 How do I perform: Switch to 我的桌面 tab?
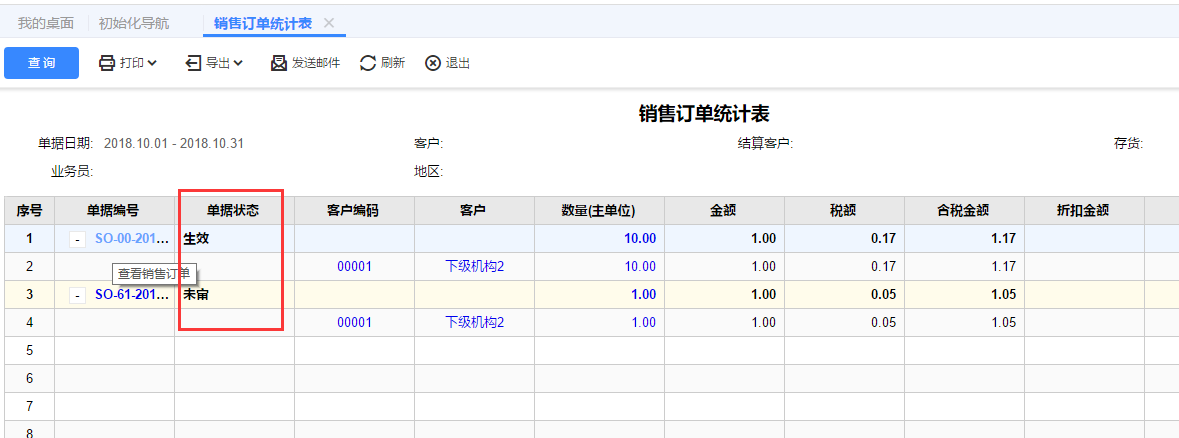[x=46, y=23]
